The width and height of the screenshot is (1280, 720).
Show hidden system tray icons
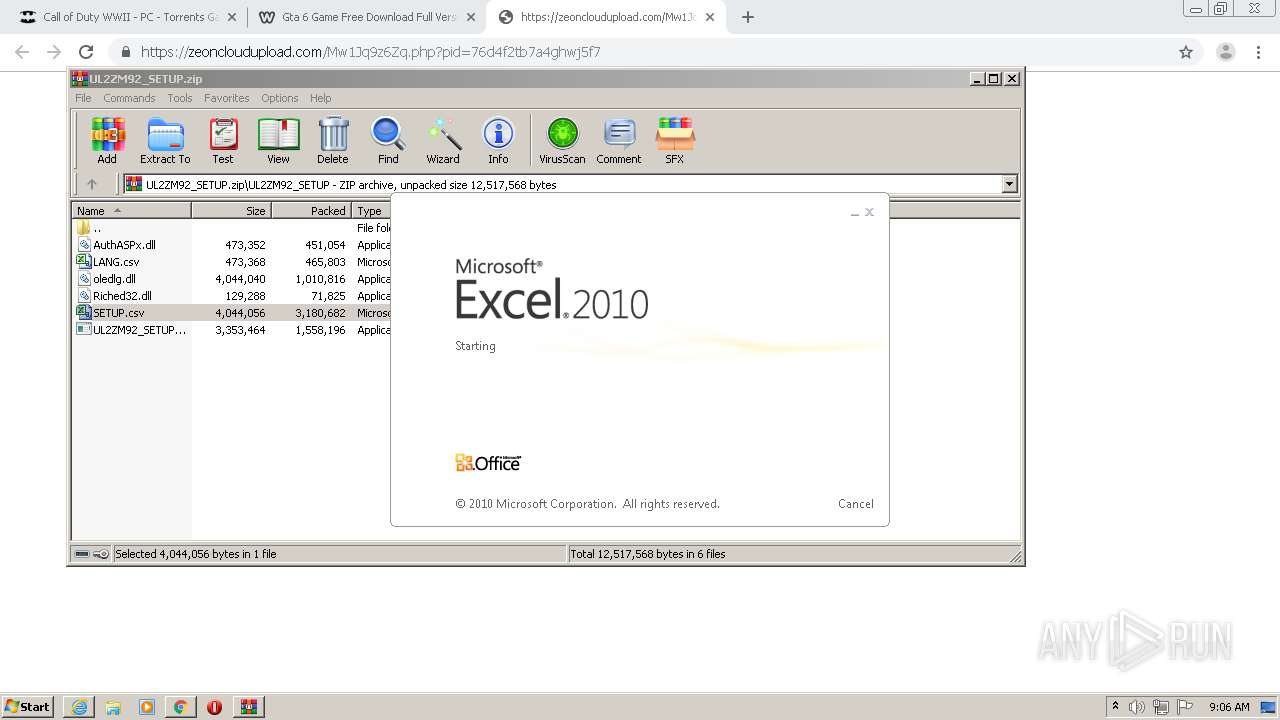click(1115, 707)
